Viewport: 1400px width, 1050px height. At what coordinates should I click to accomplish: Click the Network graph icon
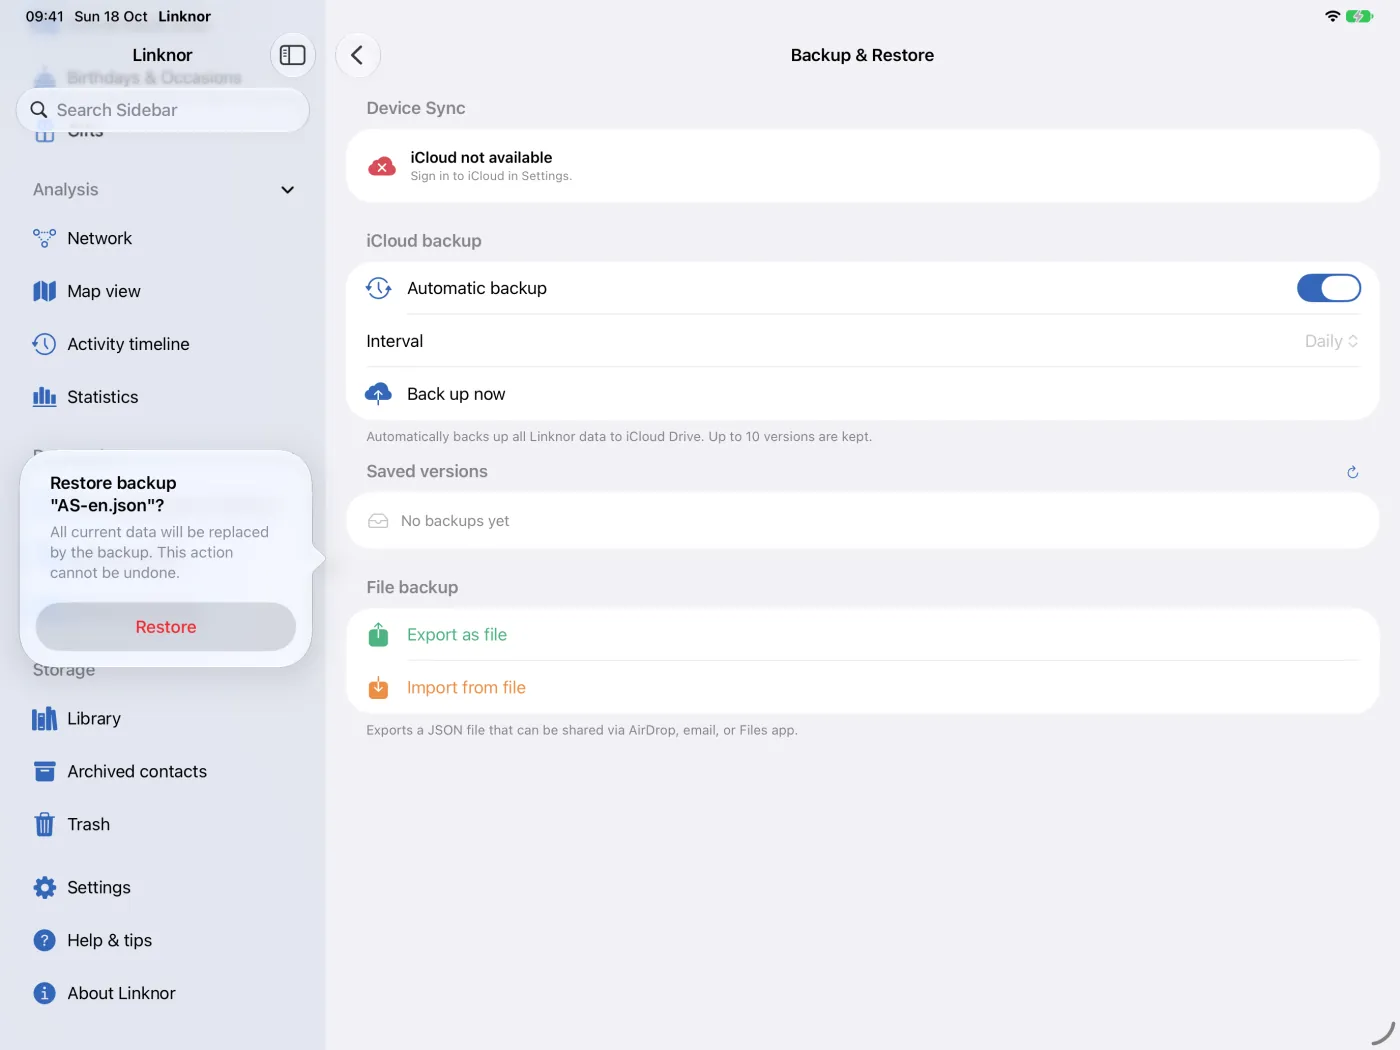[44, 238]
